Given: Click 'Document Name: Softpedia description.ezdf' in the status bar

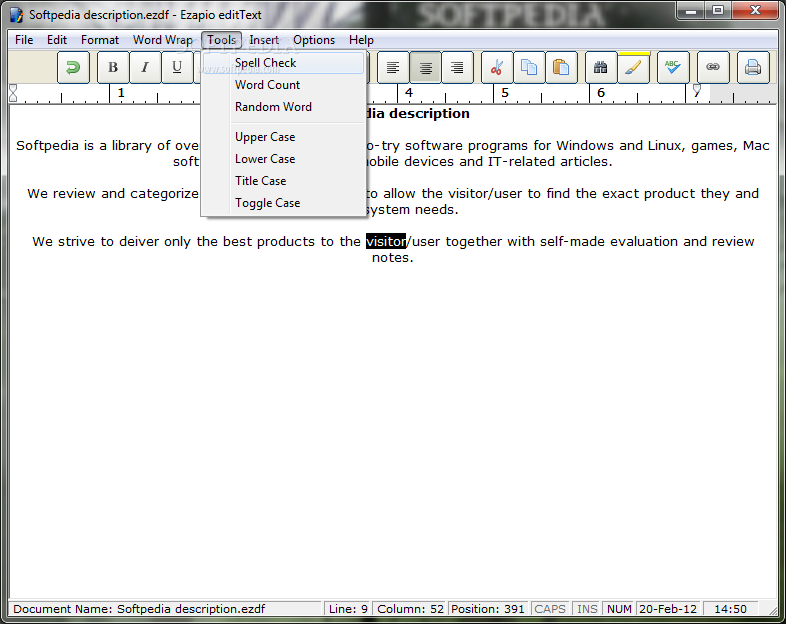Looking at the screenshot, I should tap(139, 609).
